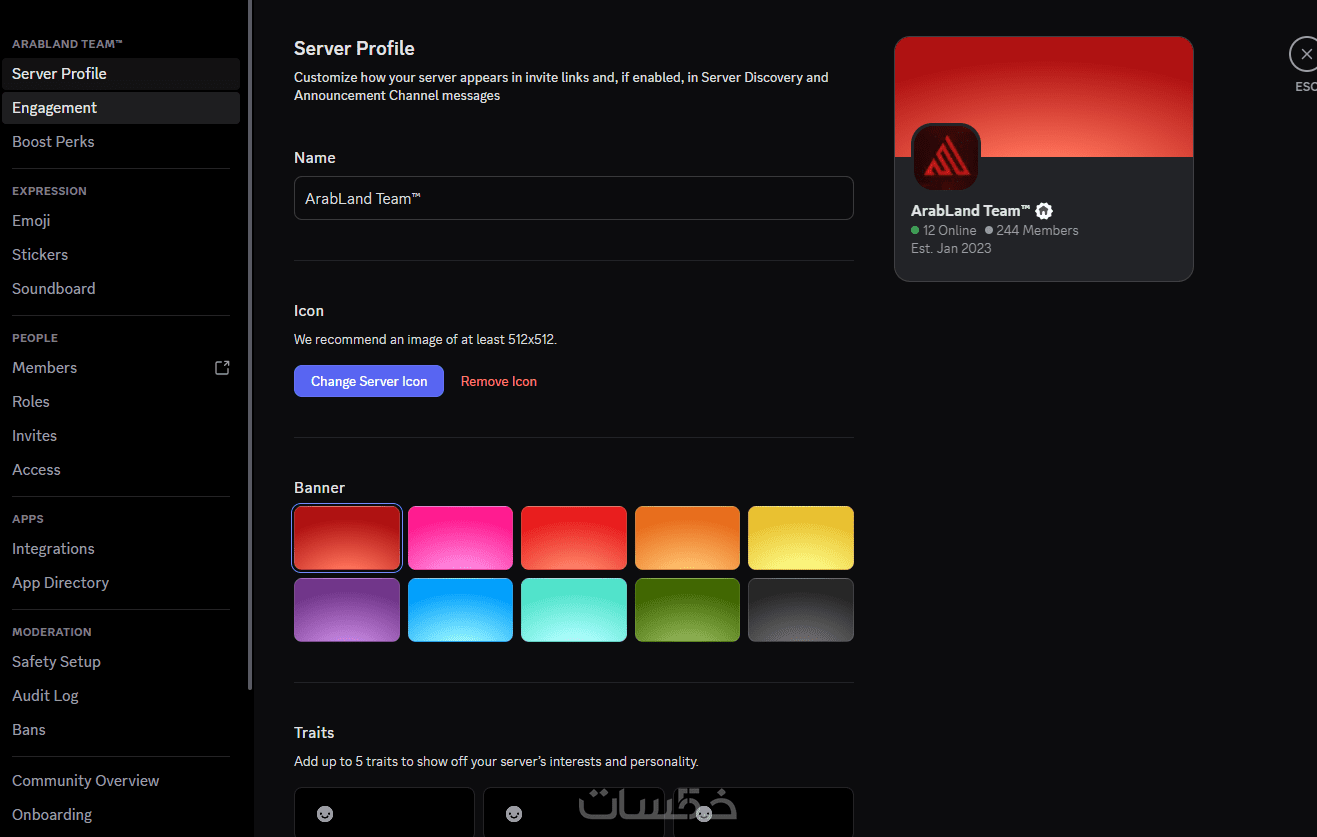Click the "ARABLAND TEAM™" sidebar header
Image resolution: width=1317 pixels, height=837 pixels.
coord(67,44)
